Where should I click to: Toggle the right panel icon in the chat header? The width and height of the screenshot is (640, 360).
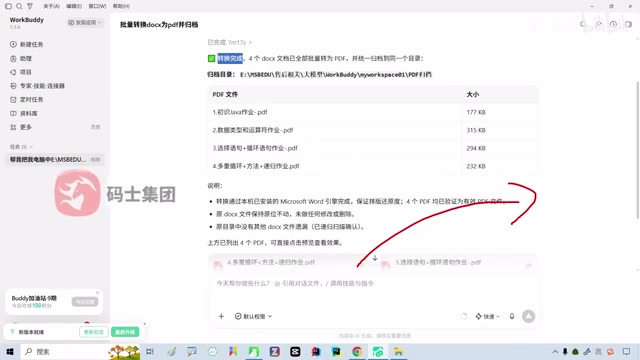[x=628, y=24]
